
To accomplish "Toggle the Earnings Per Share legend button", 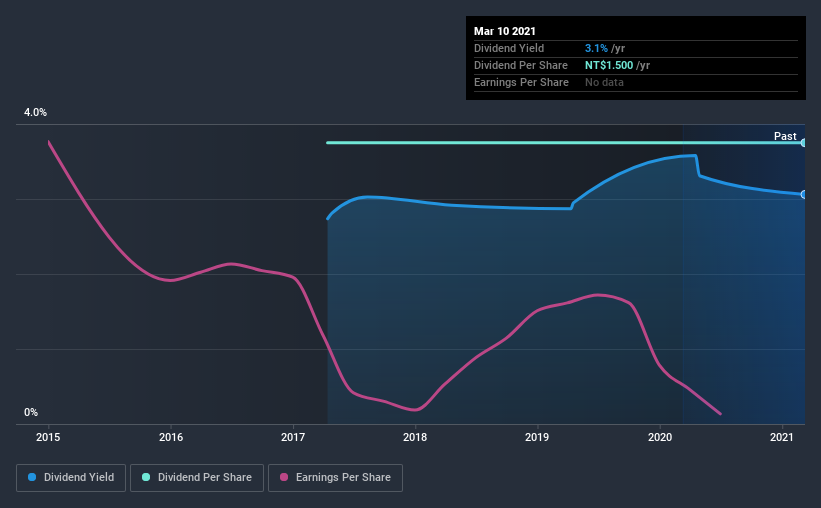I will 335,478.
